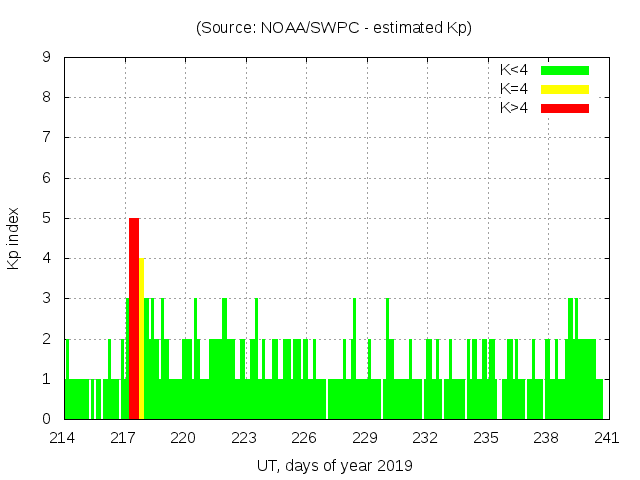Click the 5 tick on the Kp axis
Viewport: 640px width, 480px height.
point(47,218)
